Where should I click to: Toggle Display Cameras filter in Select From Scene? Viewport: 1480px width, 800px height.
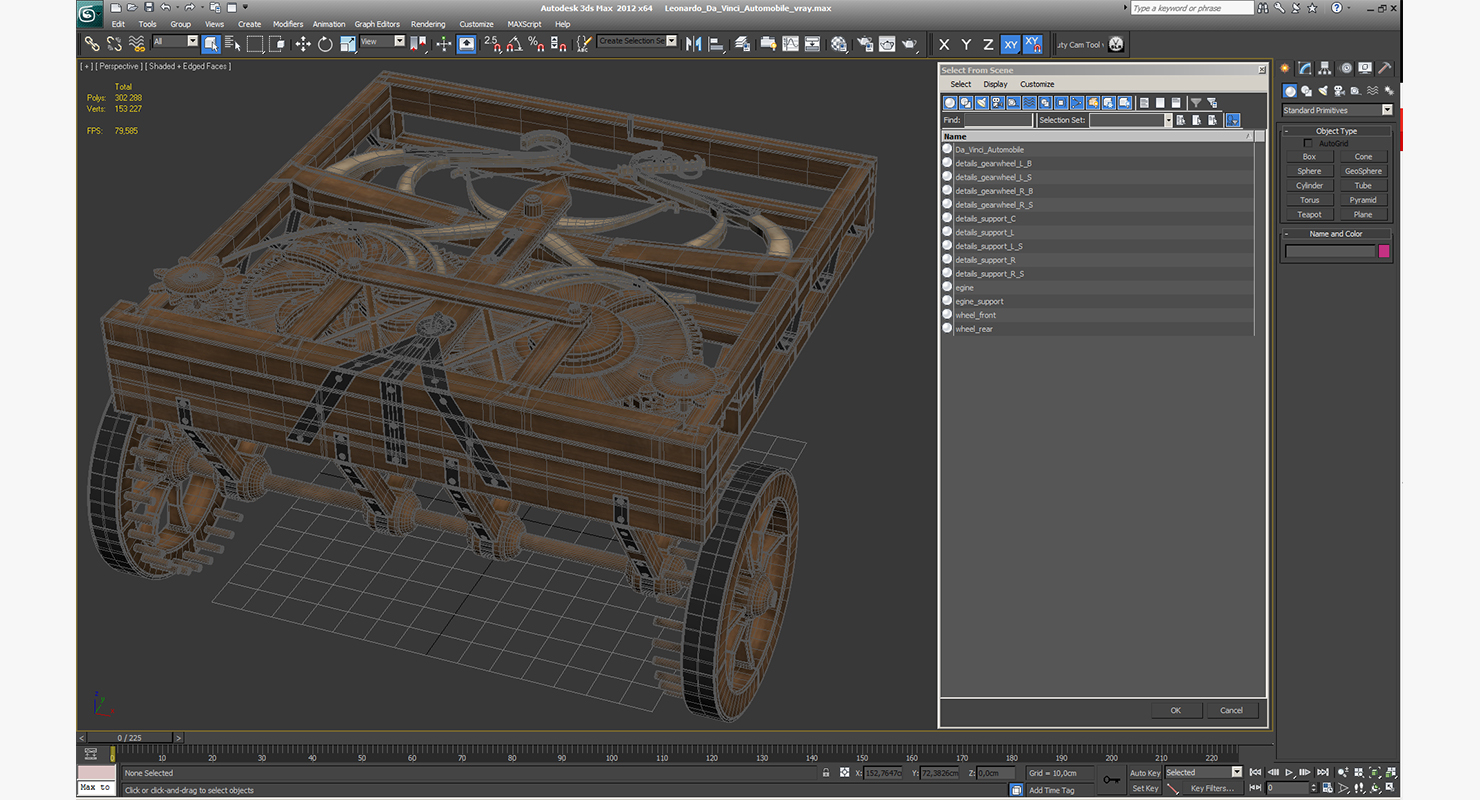(x=998, y=102)
